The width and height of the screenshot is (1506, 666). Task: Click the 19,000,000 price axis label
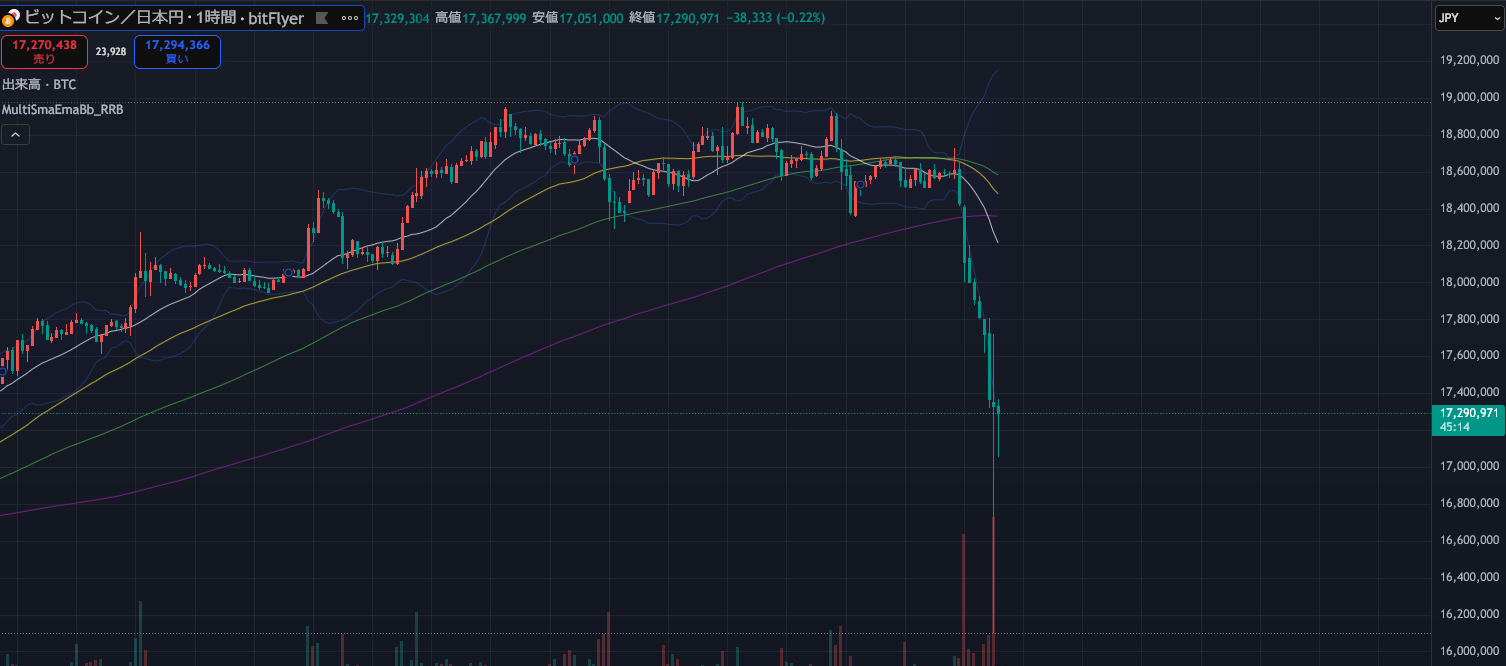[x=1469, y=98]
